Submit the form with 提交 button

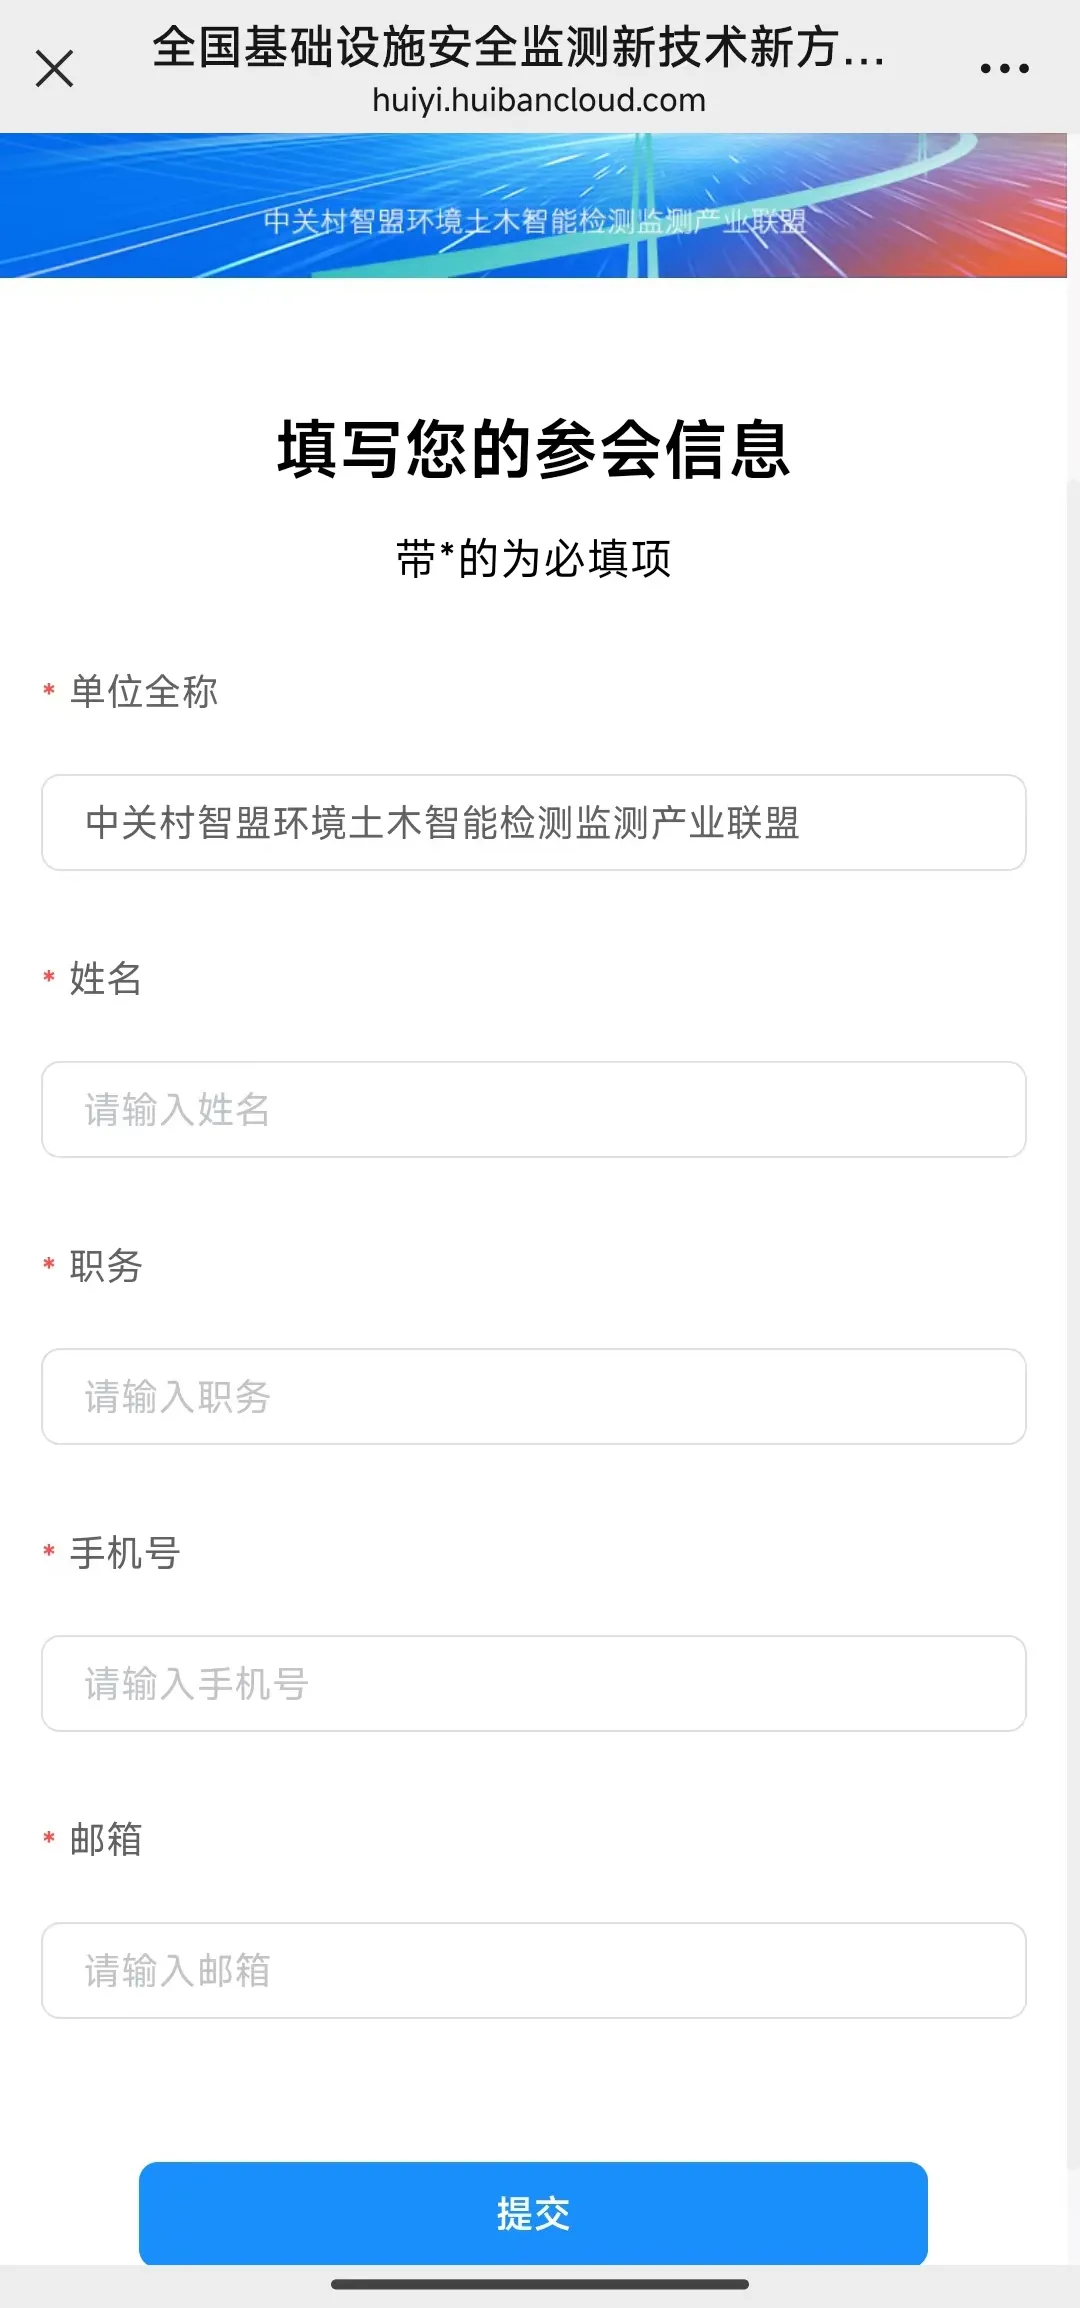[x=533, y=2213]
